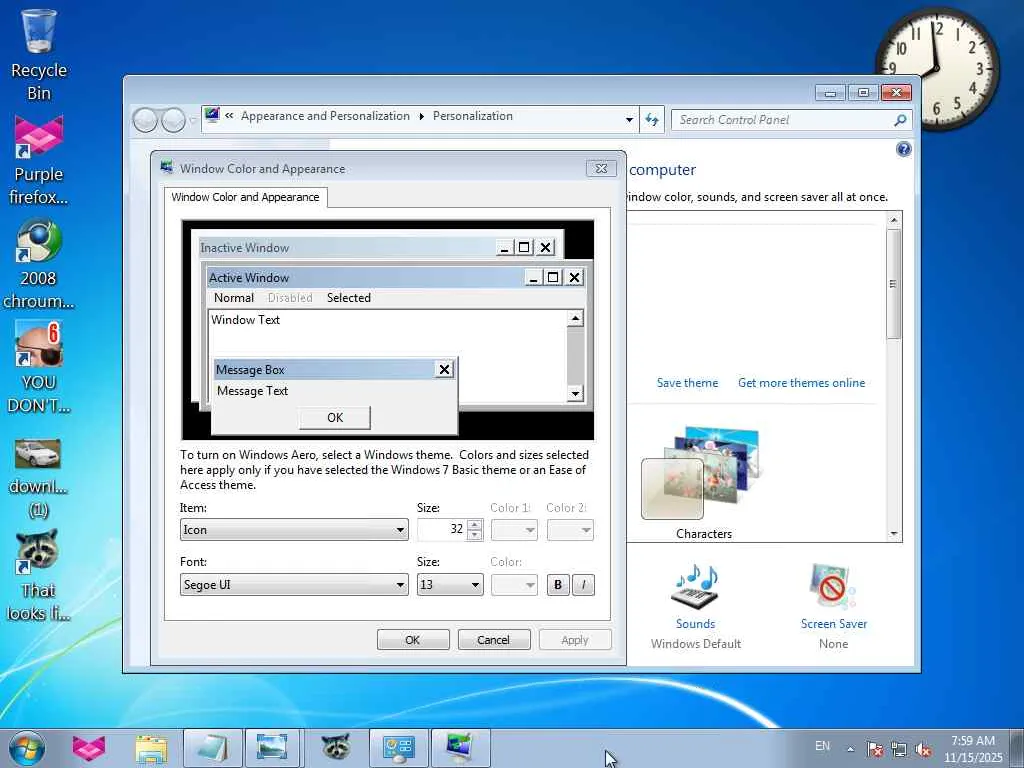Open recent pages dropdown by nav buttons

click(x=192, y=120)
